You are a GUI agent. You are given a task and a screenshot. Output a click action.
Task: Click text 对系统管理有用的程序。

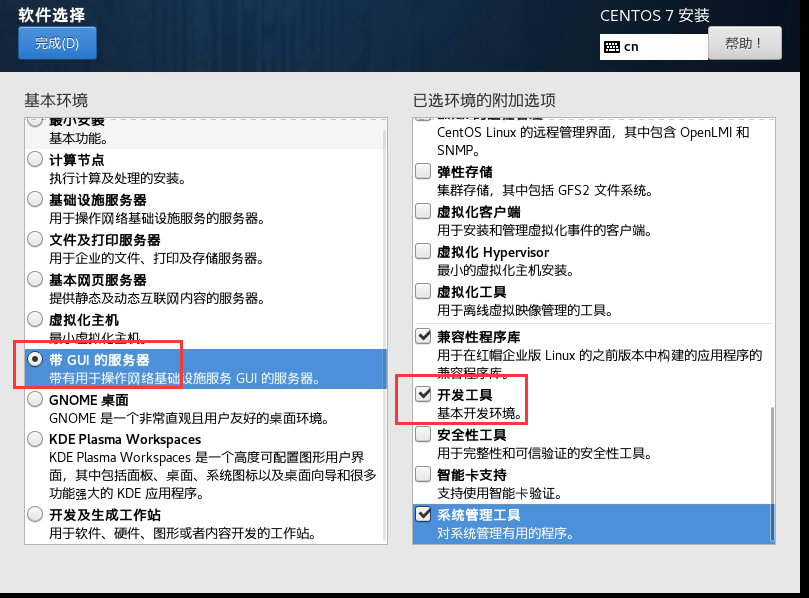point(506,534)
